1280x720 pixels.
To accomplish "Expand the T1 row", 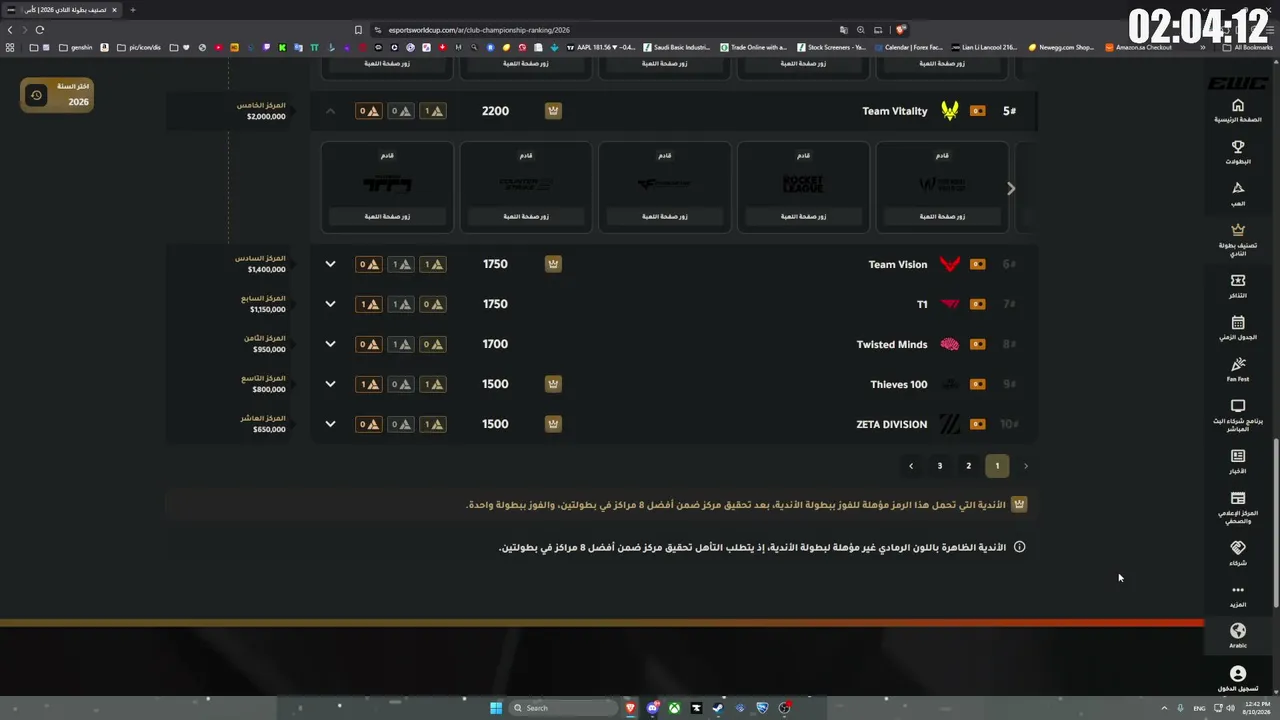I will pos(330,304).
